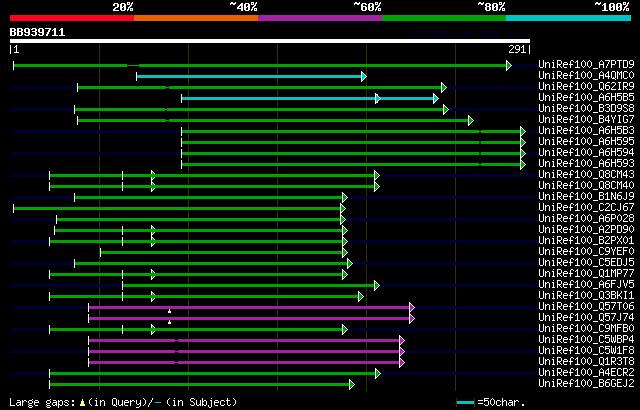Click the end arrowhead of A7PTD9 alignment
This screenshot has height=410, width=640.
point(509,65)
